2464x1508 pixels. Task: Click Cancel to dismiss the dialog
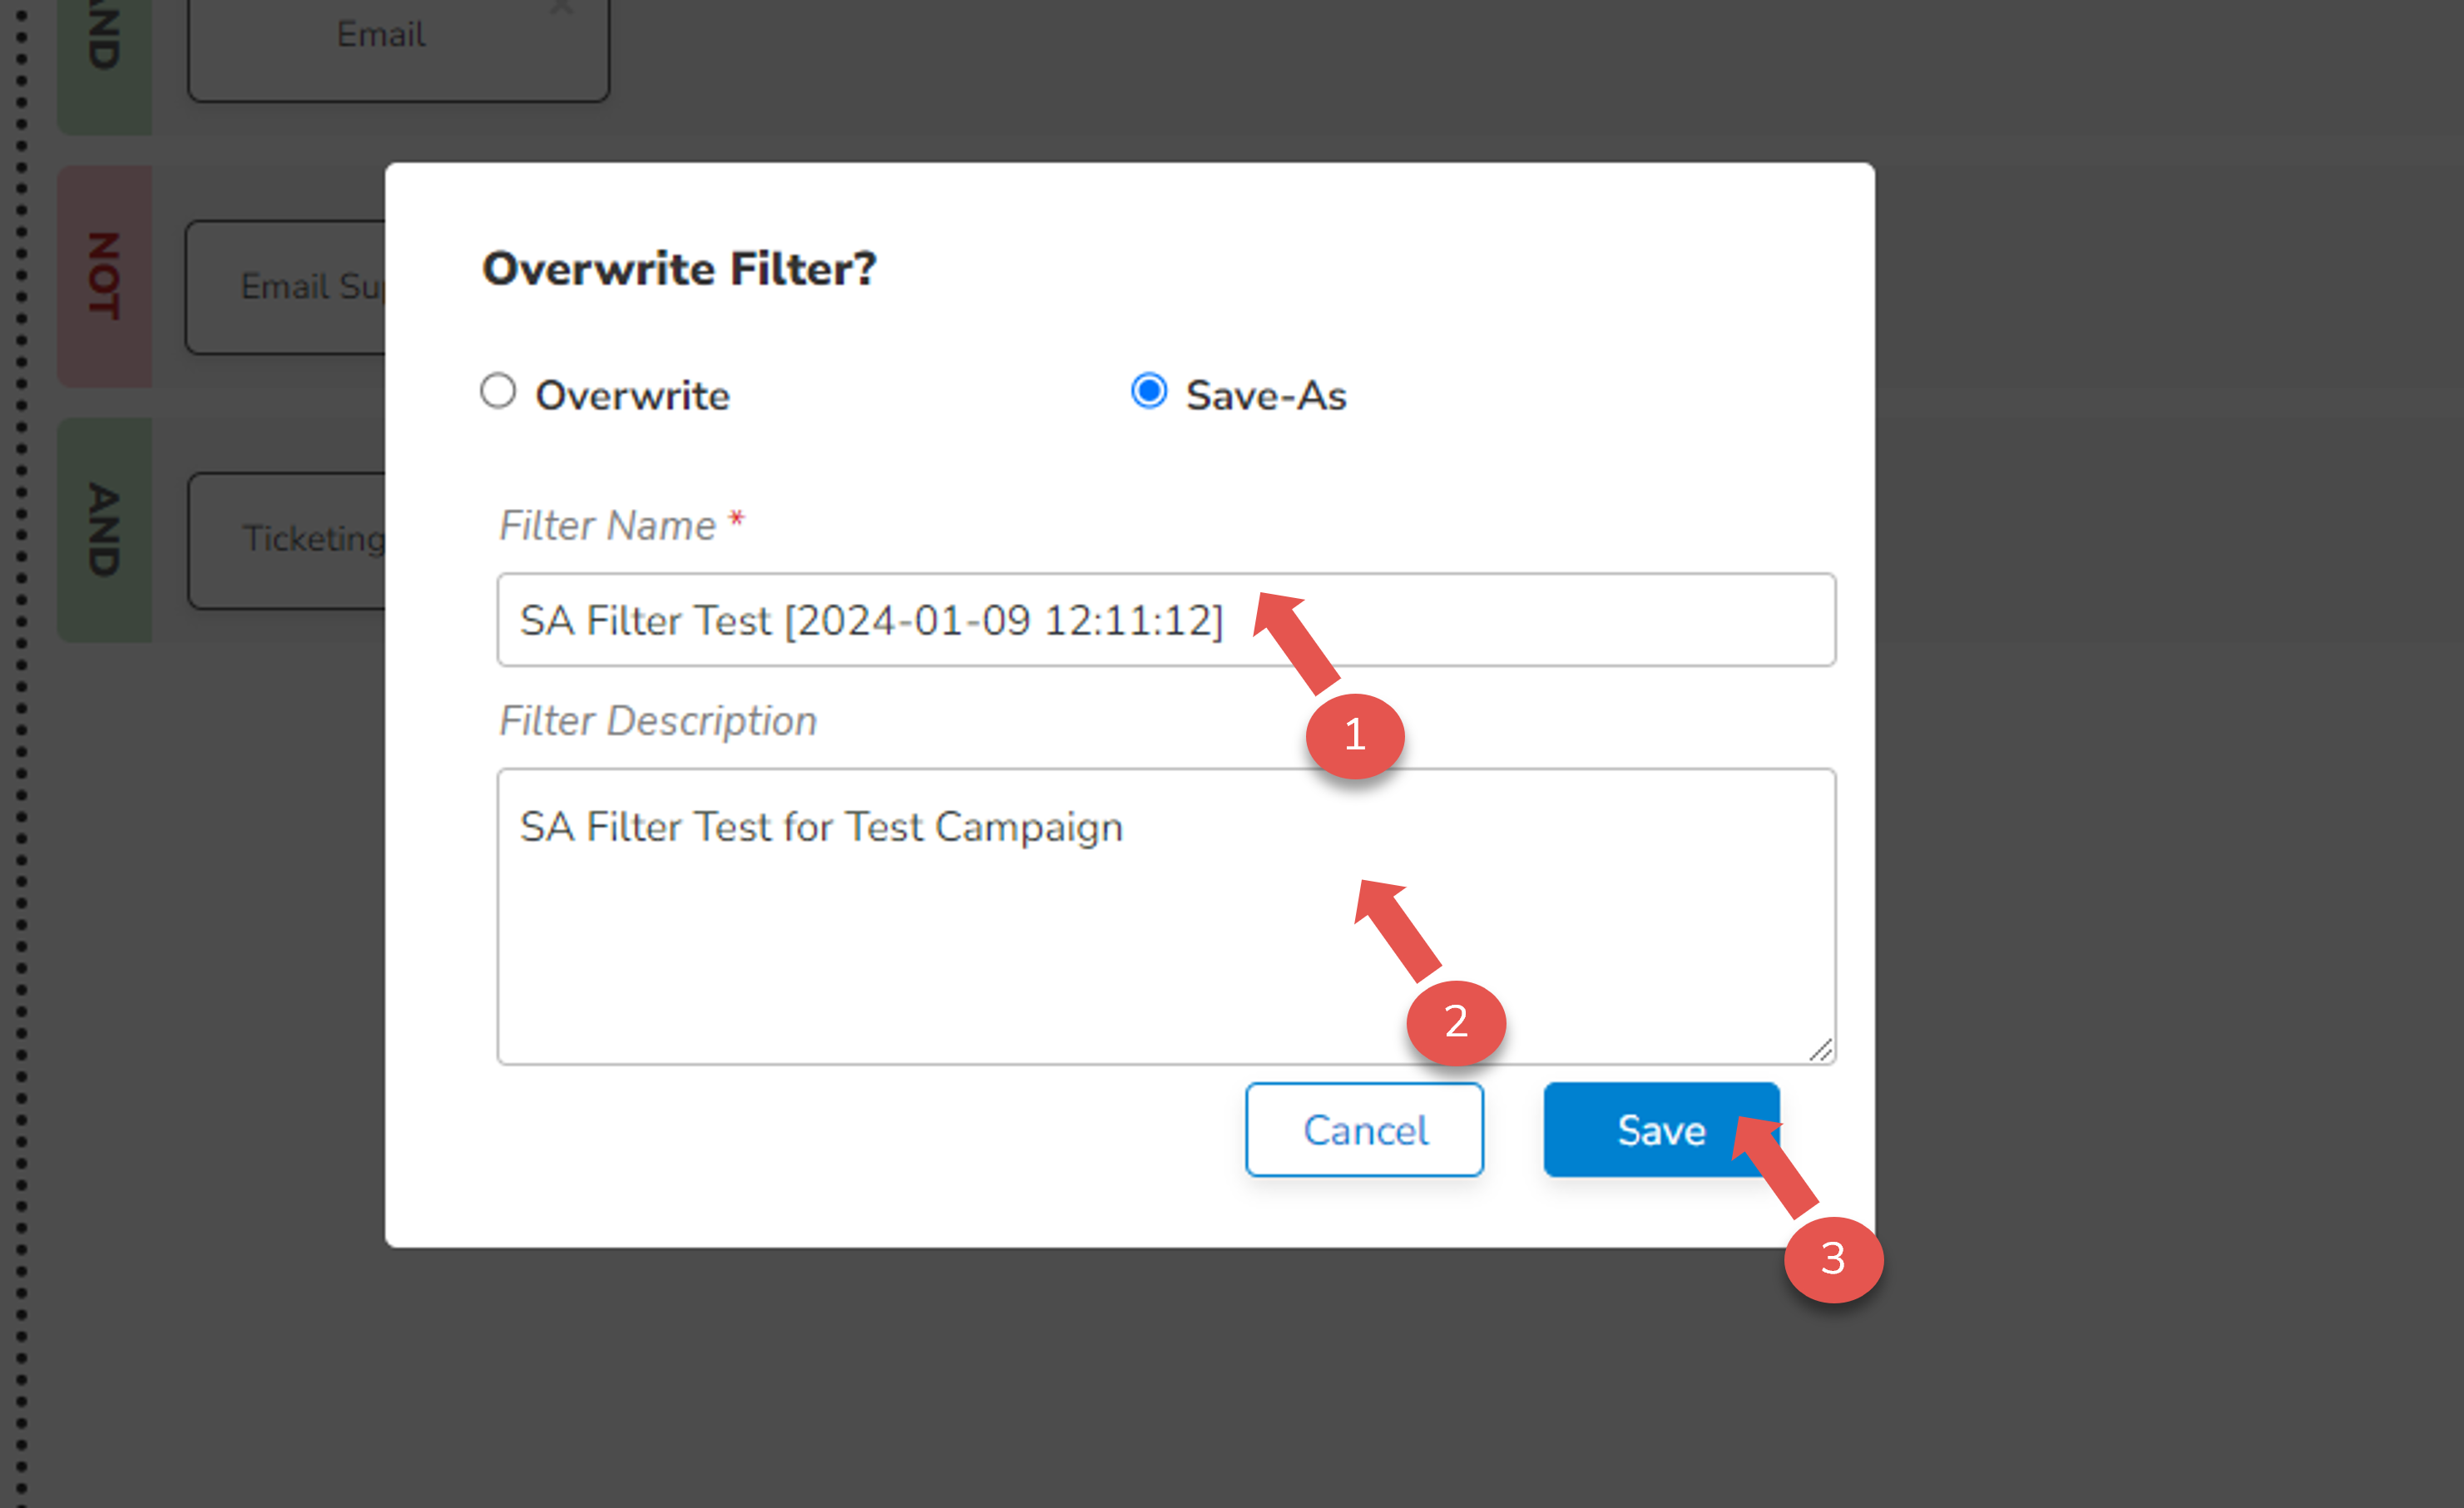(x=1364, y=1130)
